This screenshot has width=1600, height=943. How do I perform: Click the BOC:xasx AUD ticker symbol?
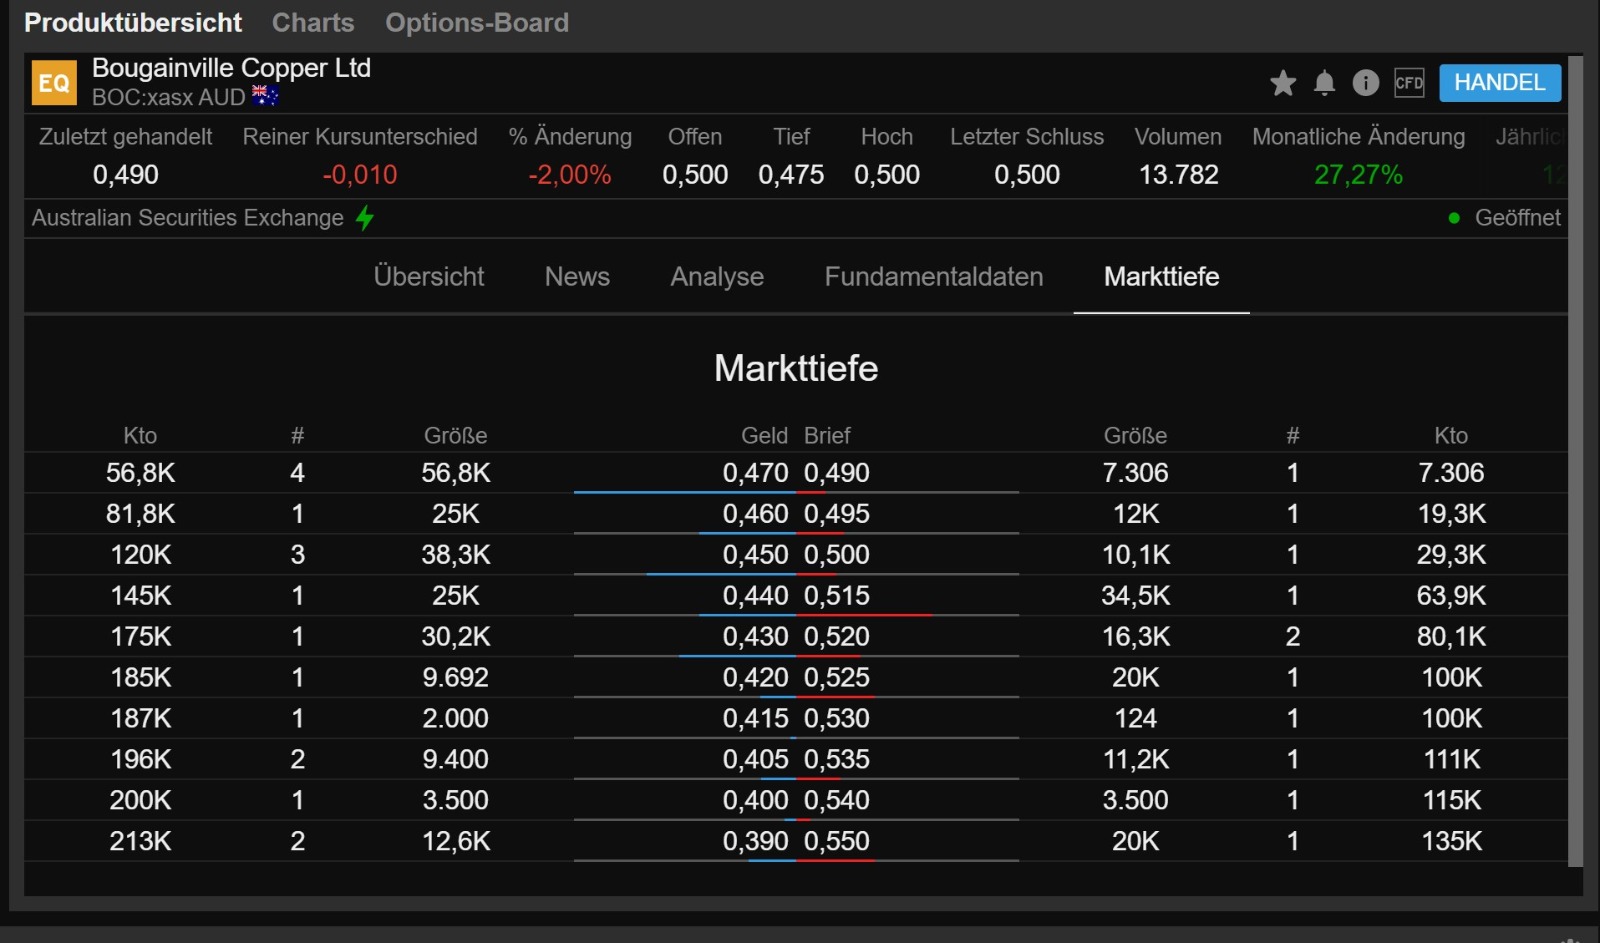(169, 97)
